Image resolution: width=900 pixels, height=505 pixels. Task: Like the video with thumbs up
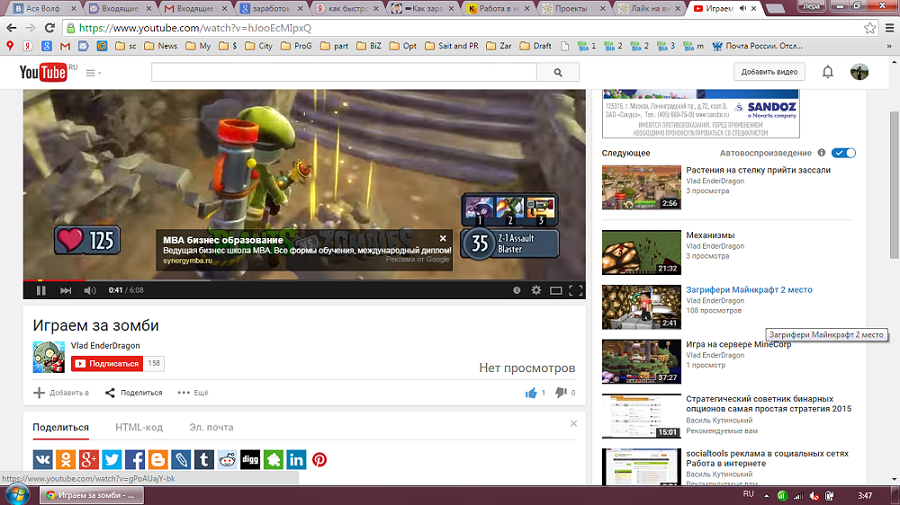coord(531,393)
